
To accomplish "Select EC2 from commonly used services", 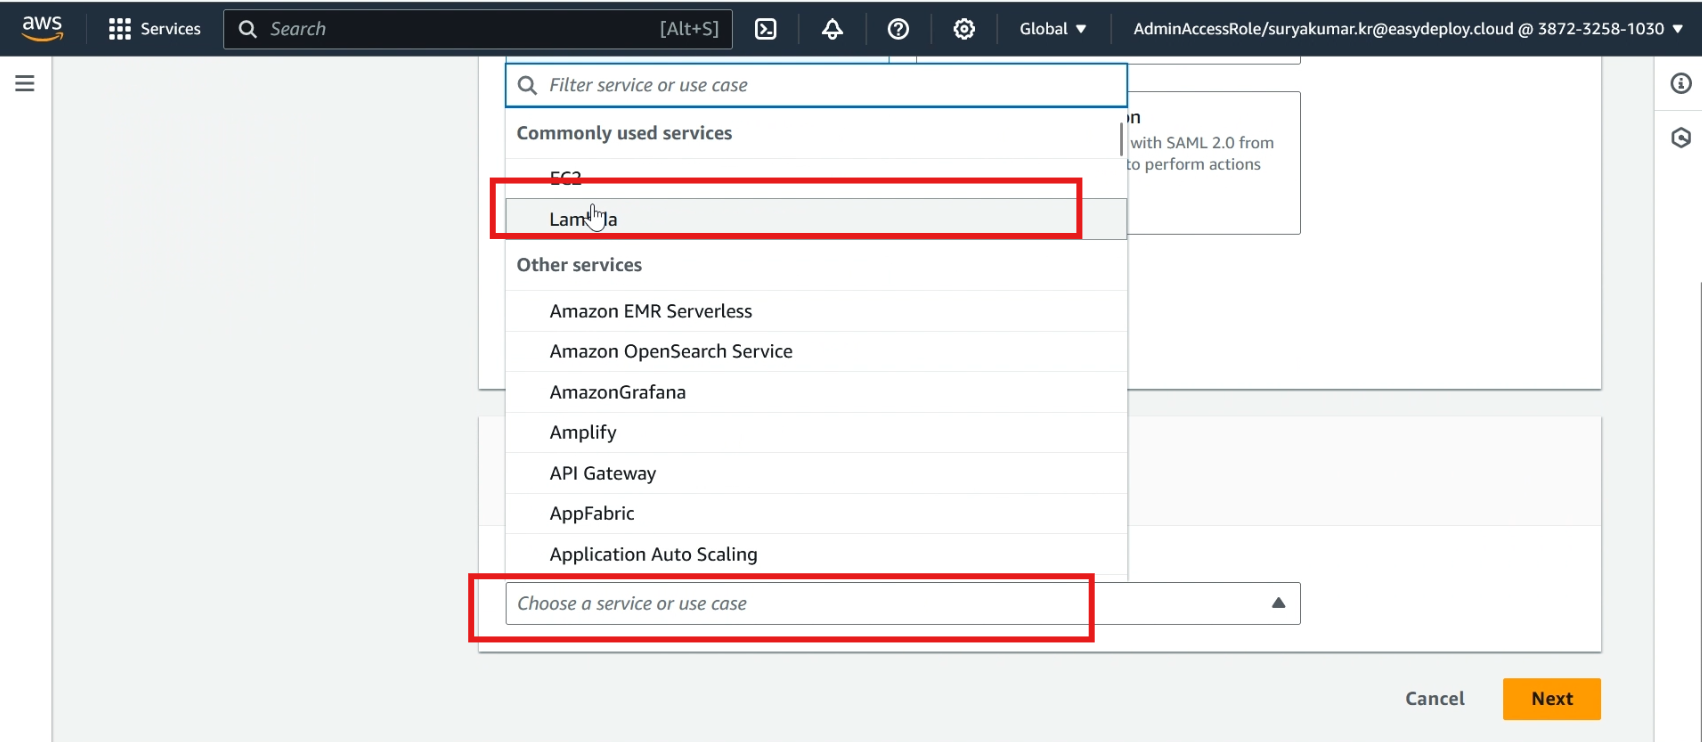I will [x=816, y=178].
